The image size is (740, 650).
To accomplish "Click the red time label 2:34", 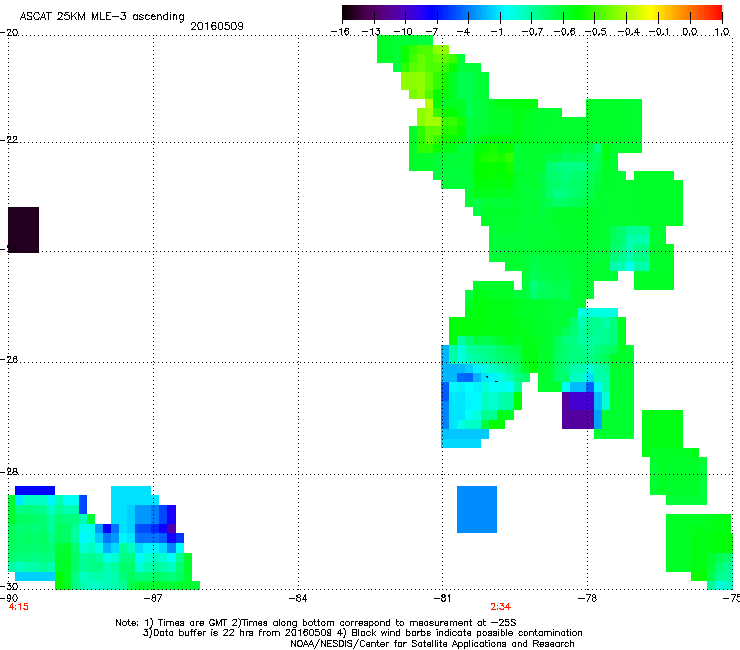I will click(500, 607).
